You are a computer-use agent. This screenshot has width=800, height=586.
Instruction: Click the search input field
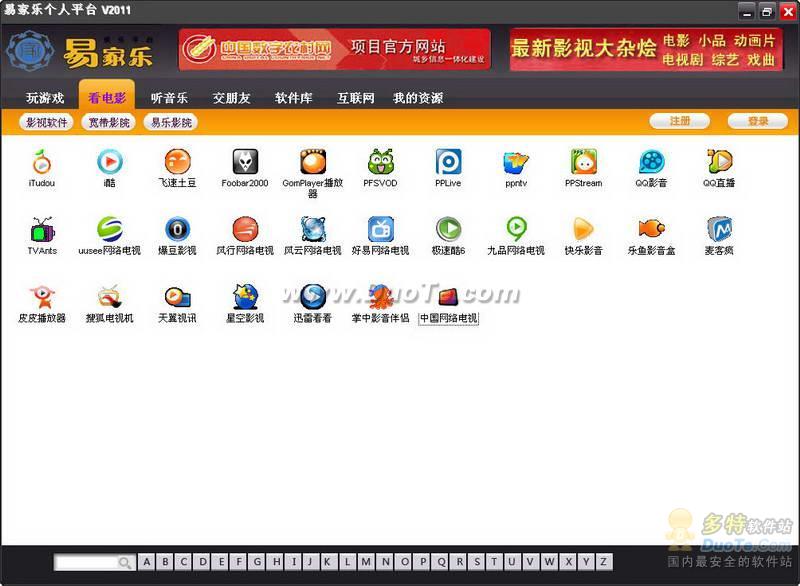click(87, 562)
